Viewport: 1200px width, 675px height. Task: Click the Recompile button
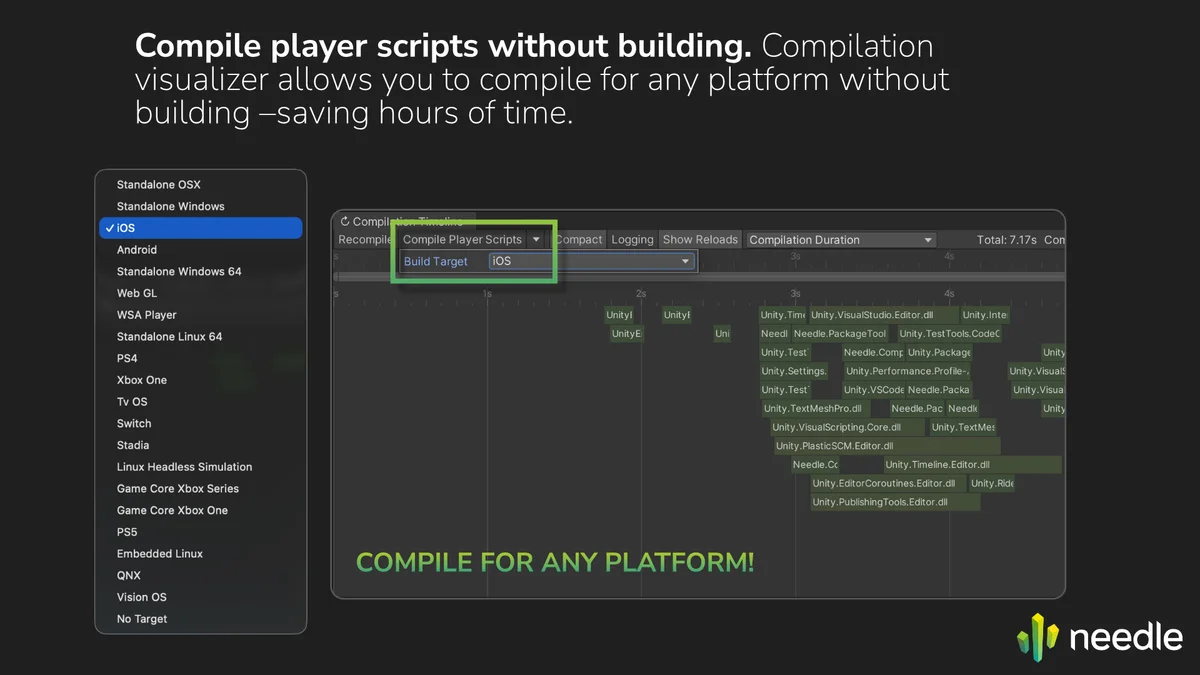pos(364,240)
